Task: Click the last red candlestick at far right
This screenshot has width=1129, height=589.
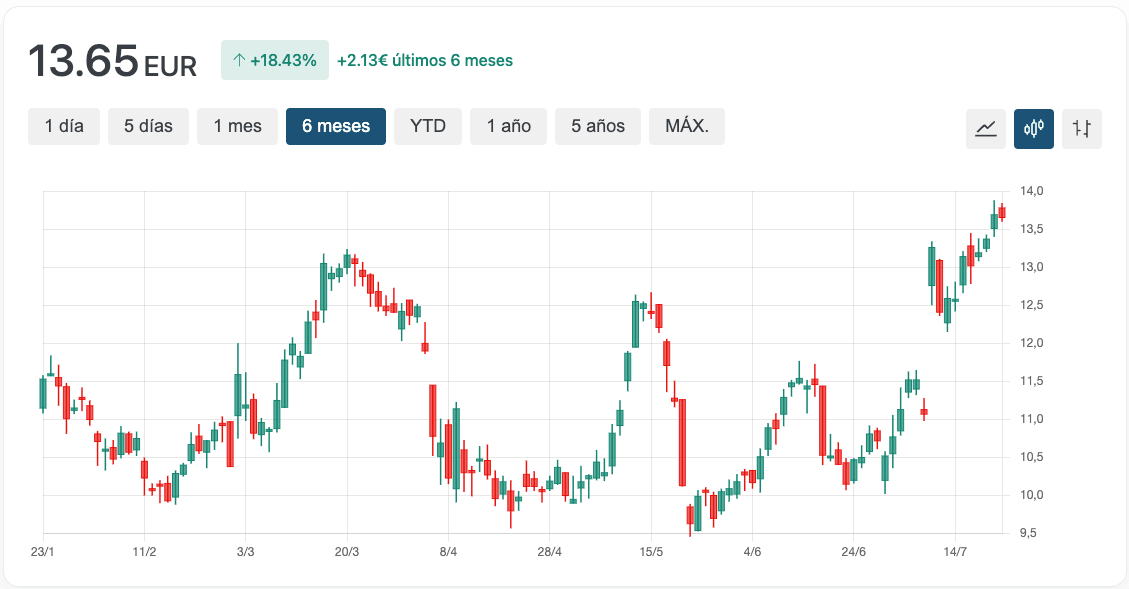Action: [1002, 212]
